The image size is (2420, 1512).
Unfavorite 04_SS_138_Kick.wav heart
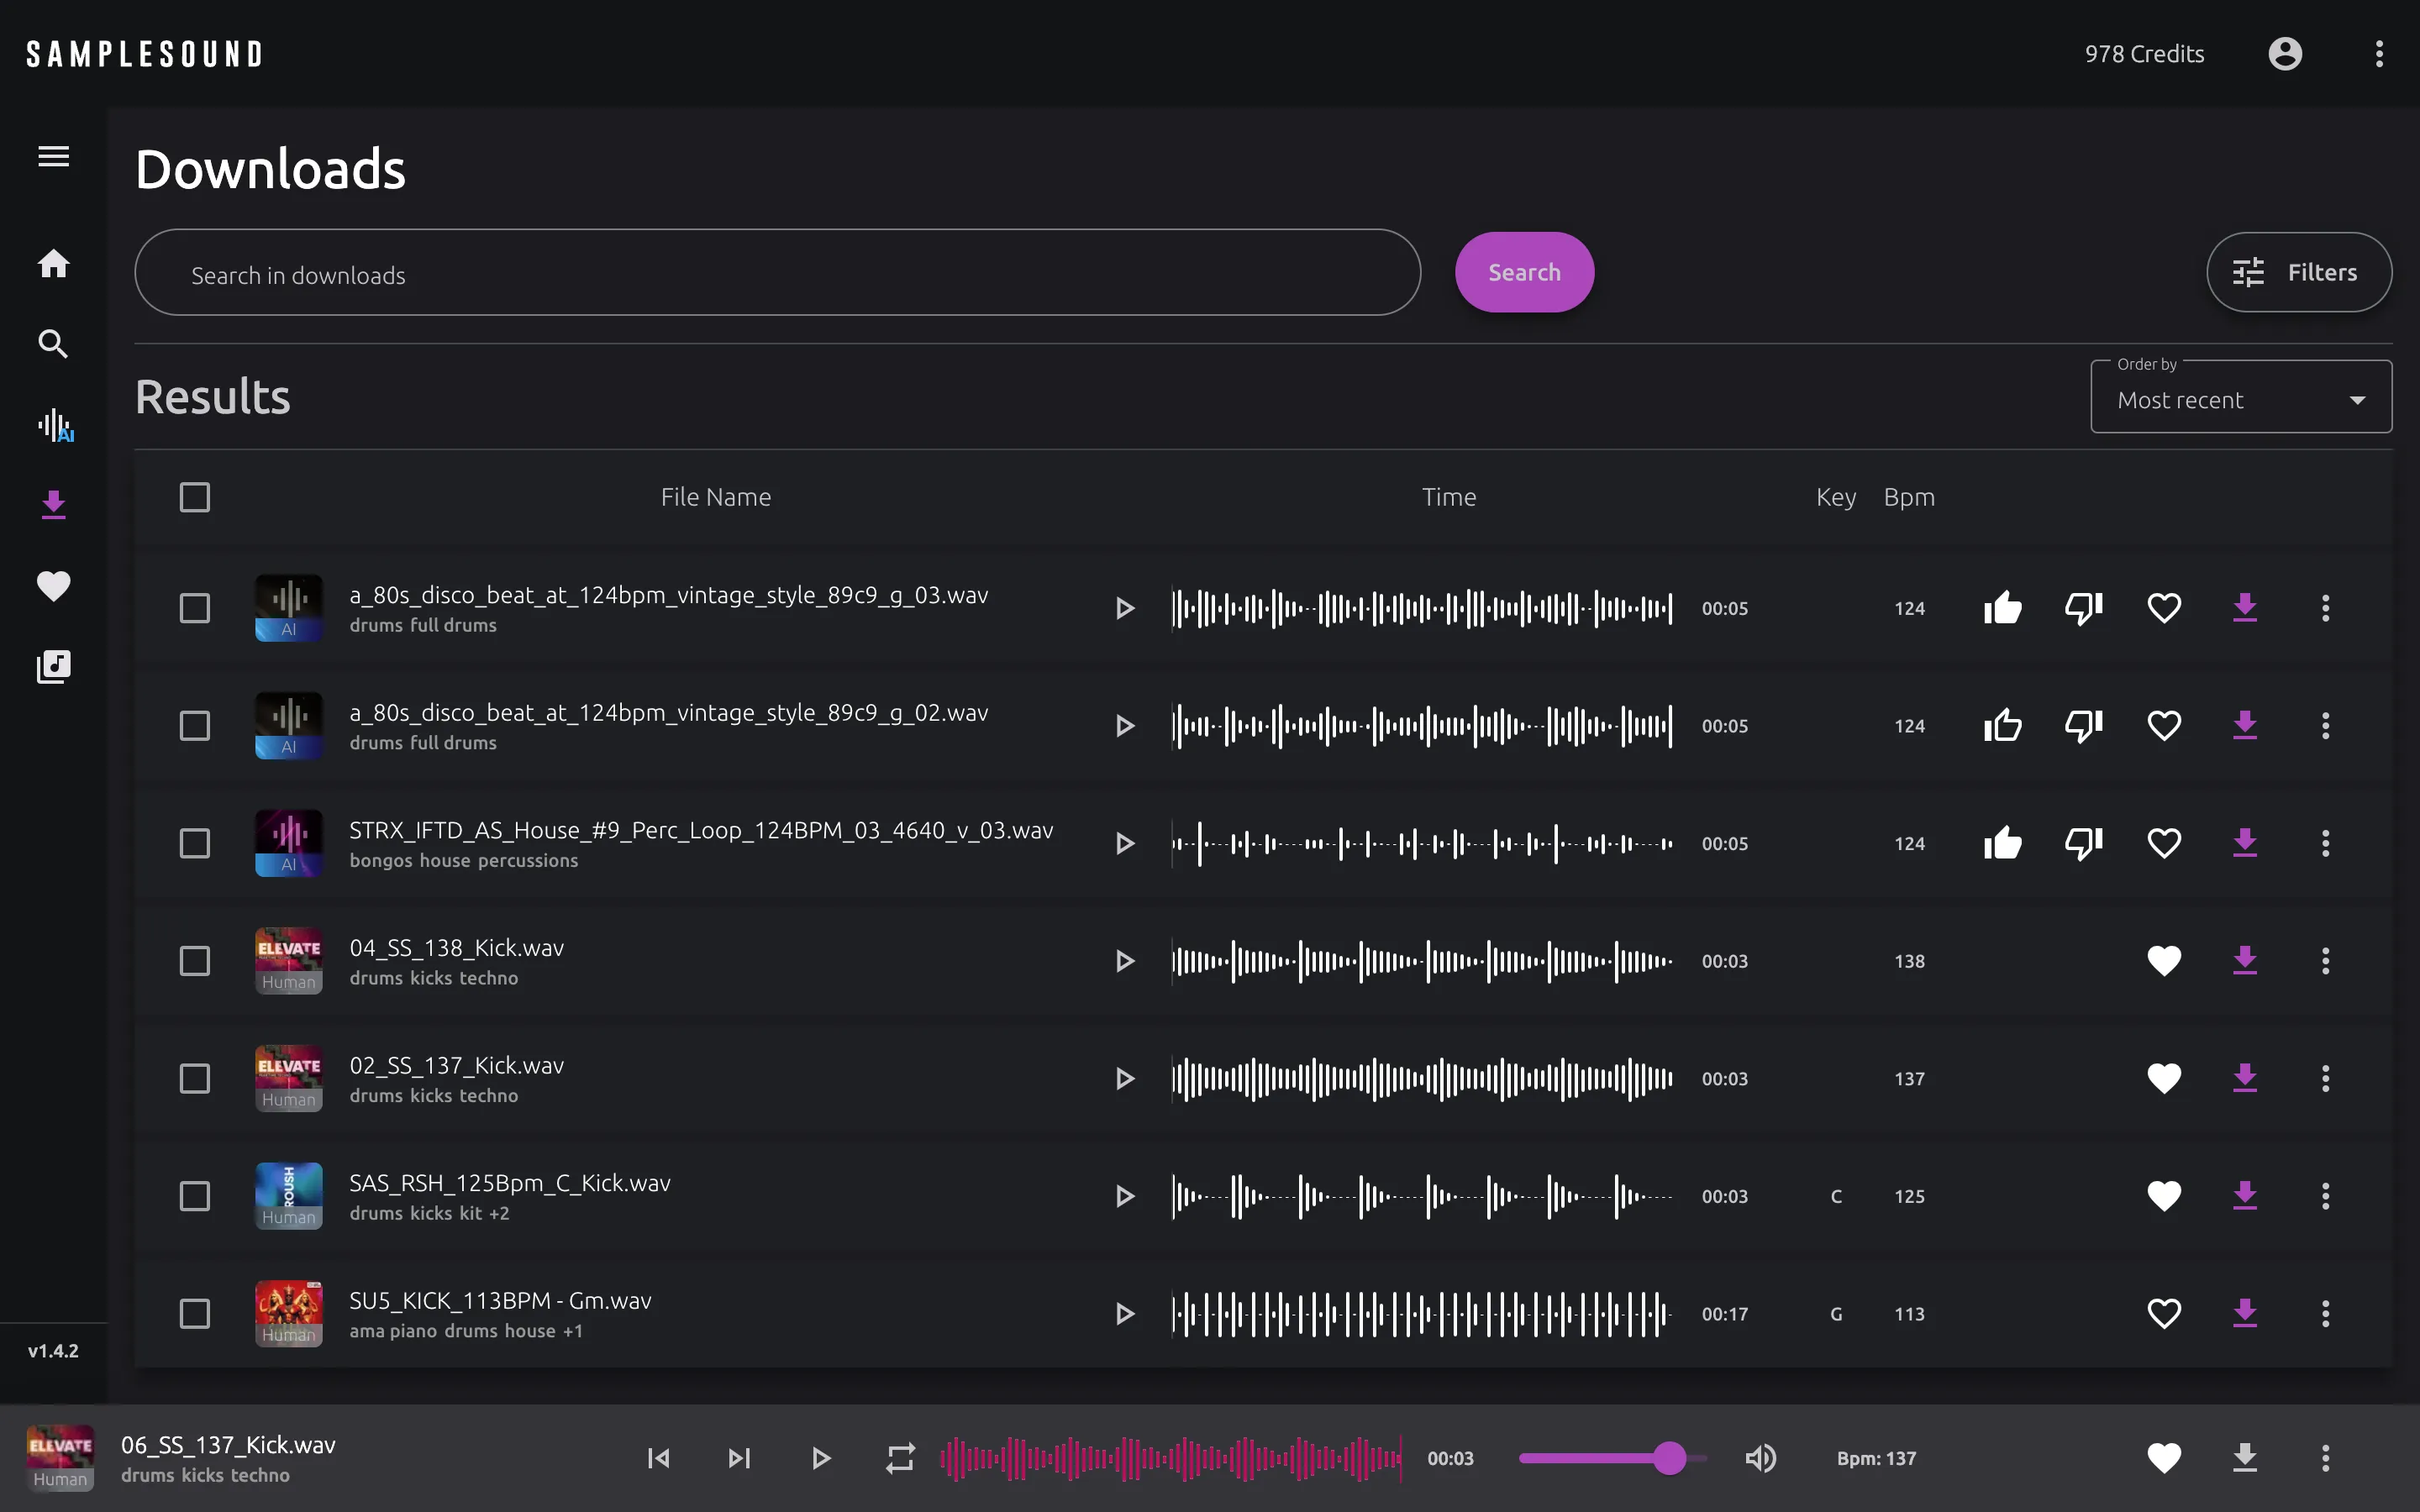click(2164, 961)
